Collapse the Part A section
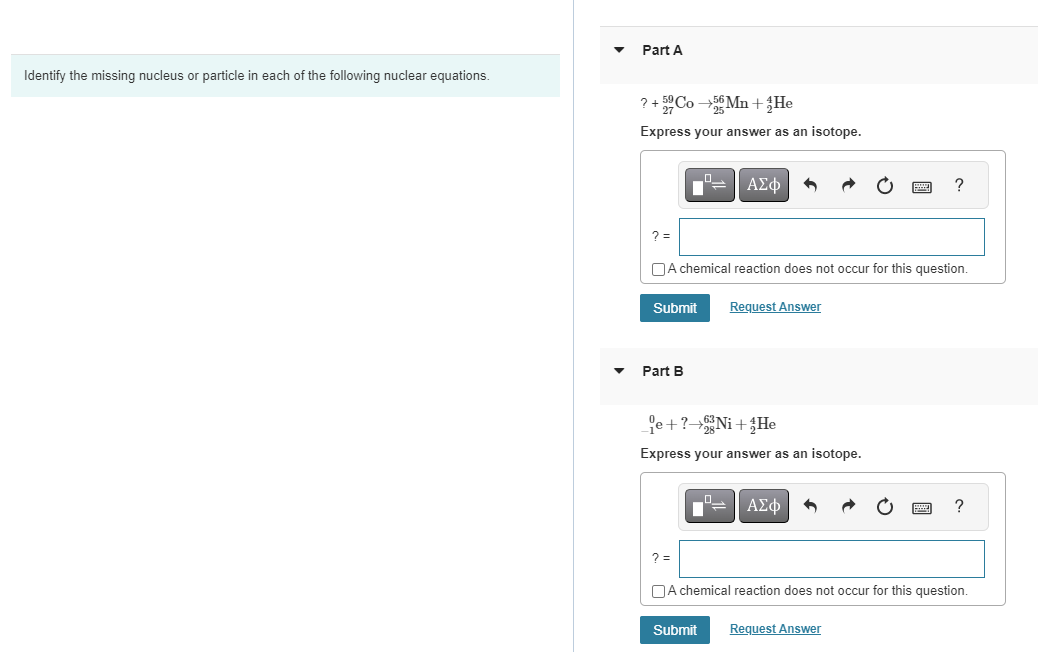This screenshot has height=652, width=1038. point(618,49)
